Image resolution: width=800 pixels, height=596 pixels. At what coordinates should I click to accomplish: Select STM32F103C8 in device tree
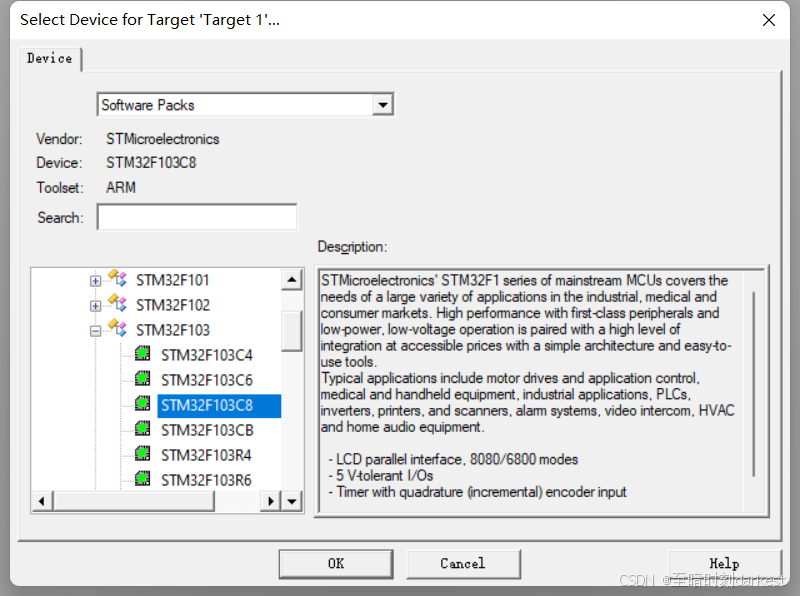click(x=219, y=406)
